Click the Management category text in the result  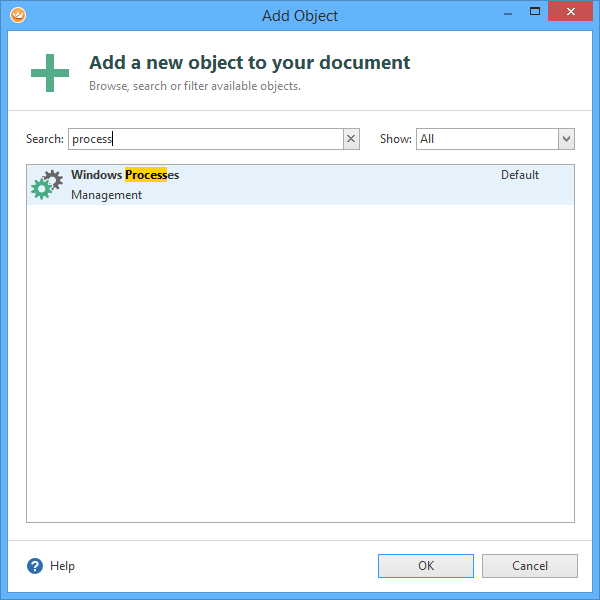pos(106,195)
